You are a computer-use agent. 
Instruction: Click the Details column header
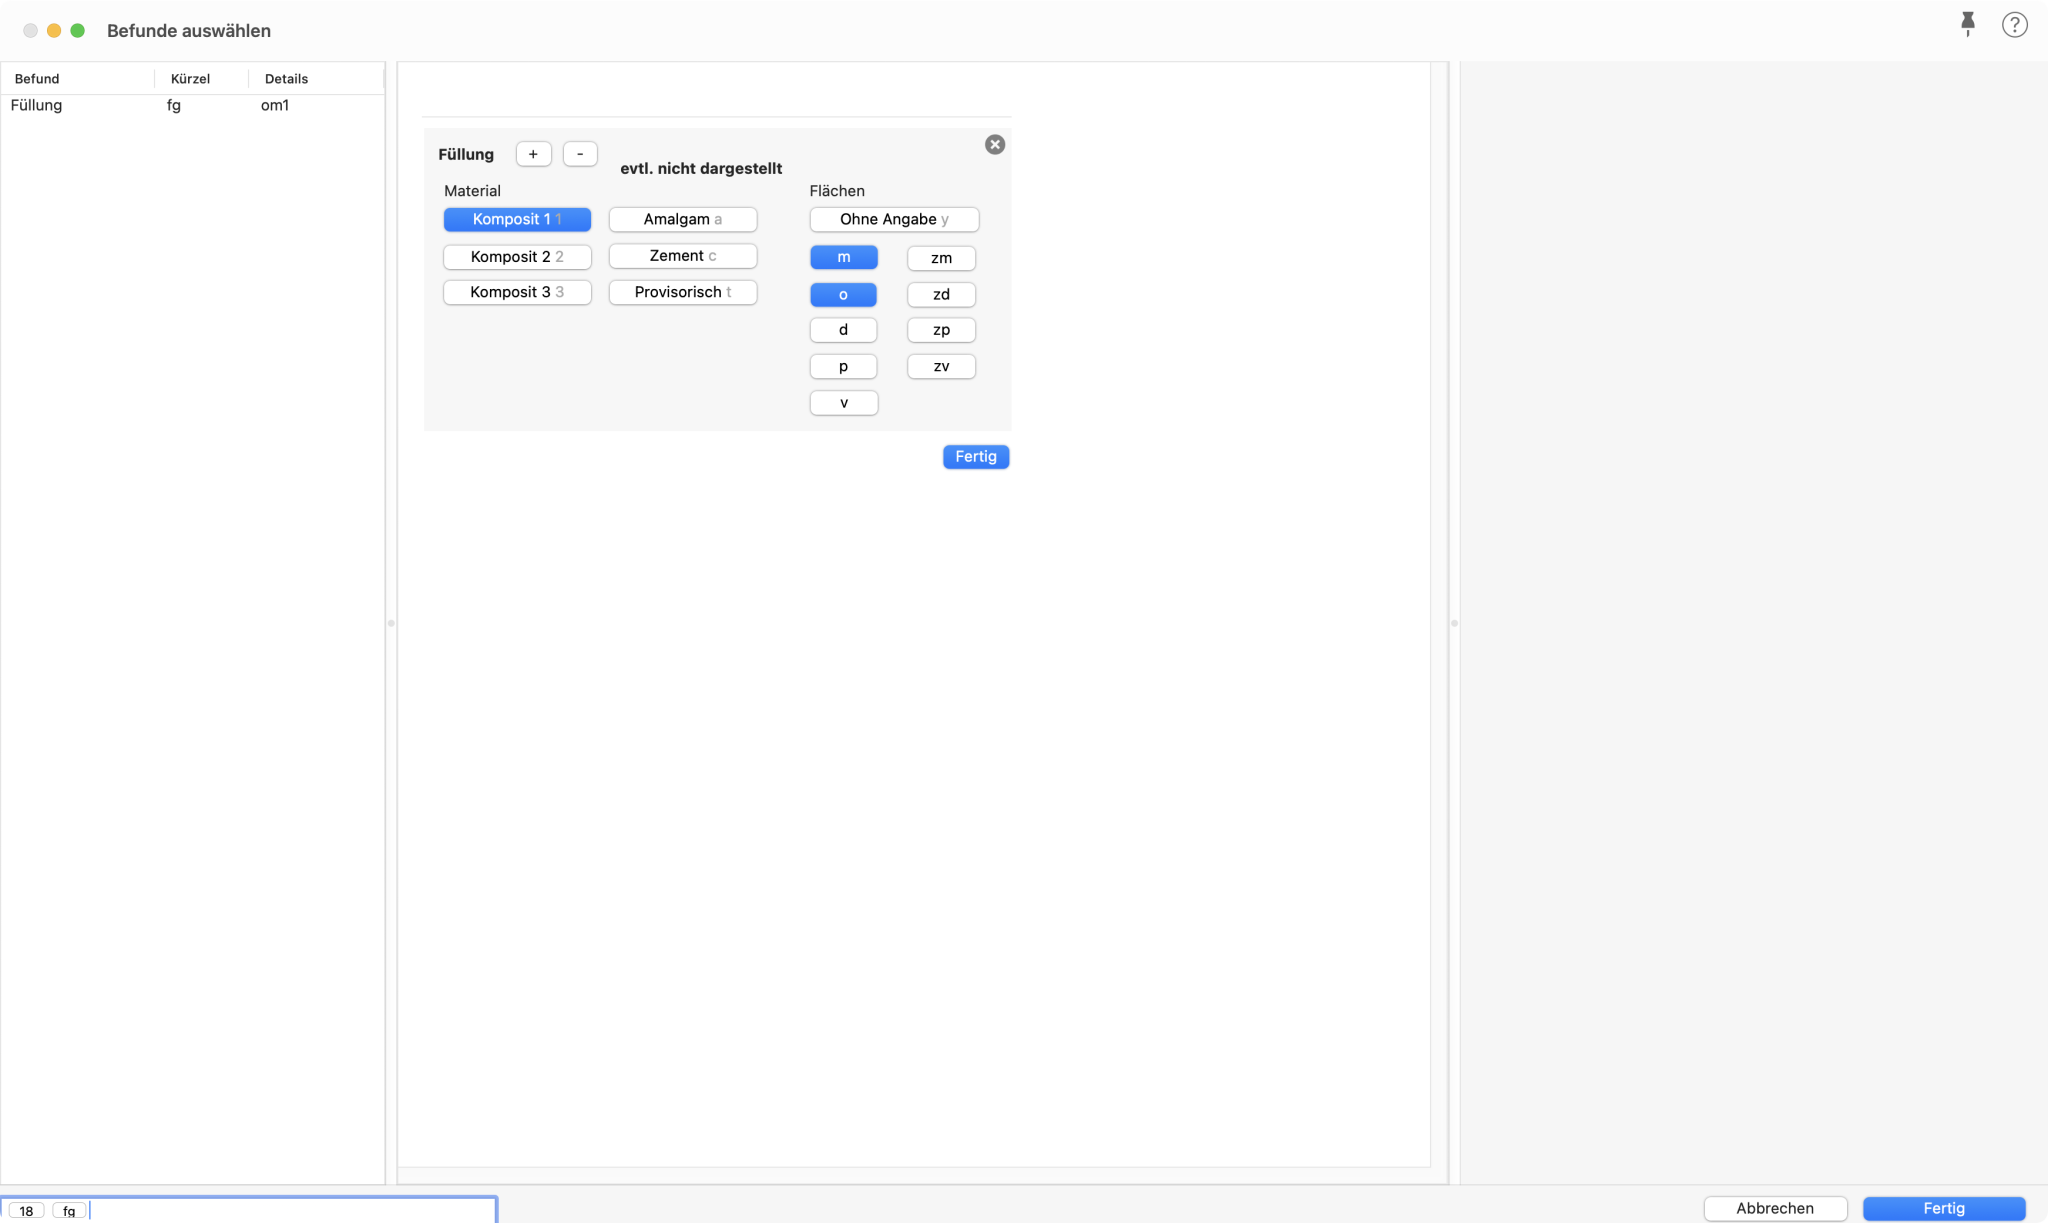click(x=286, y=79)
